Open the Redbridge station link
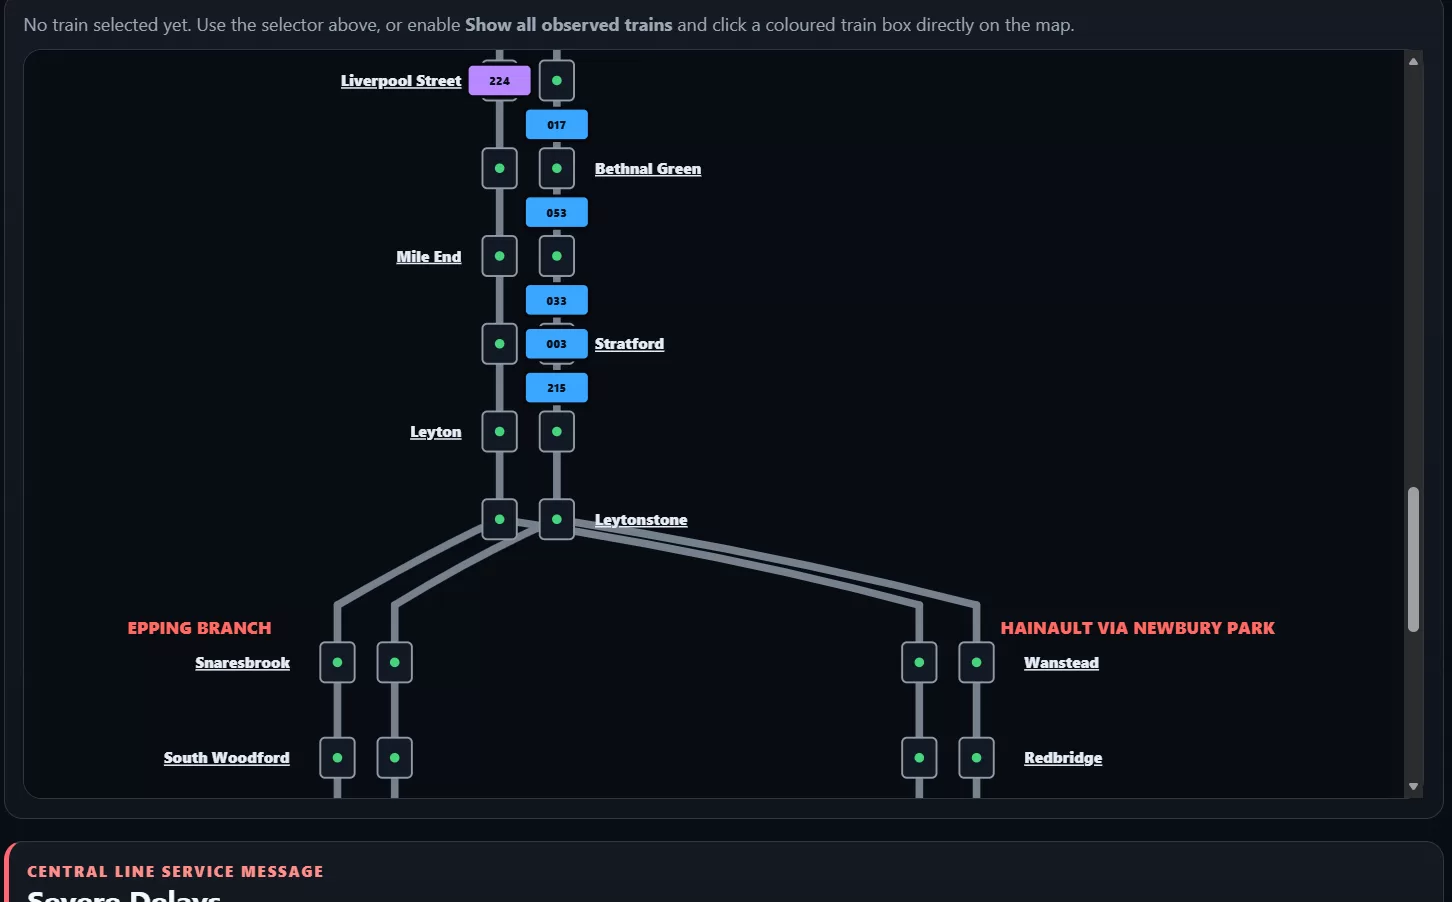This screenshot has width=1452, height=902. (x=1063, y=758)
